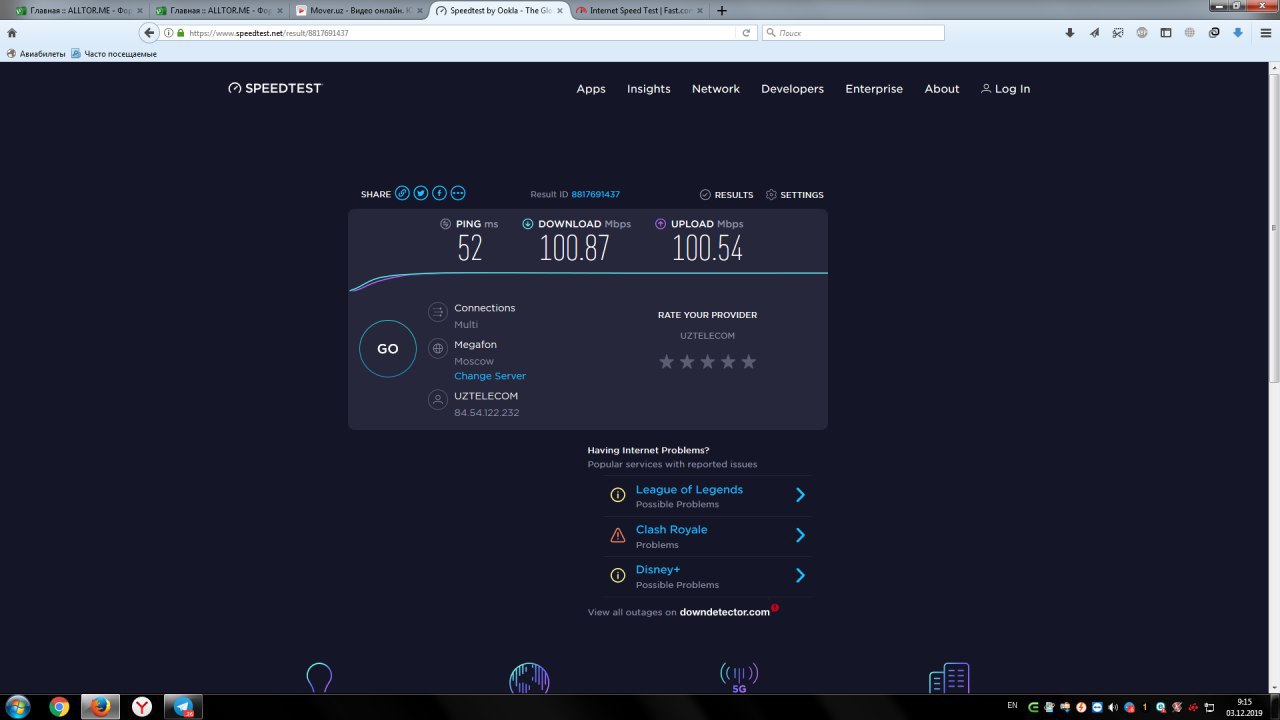This screenshot has height=720, width=1280.
Task: Click the upload arrow icon beside UPLOAD Mbps
Action: [660, 224]
